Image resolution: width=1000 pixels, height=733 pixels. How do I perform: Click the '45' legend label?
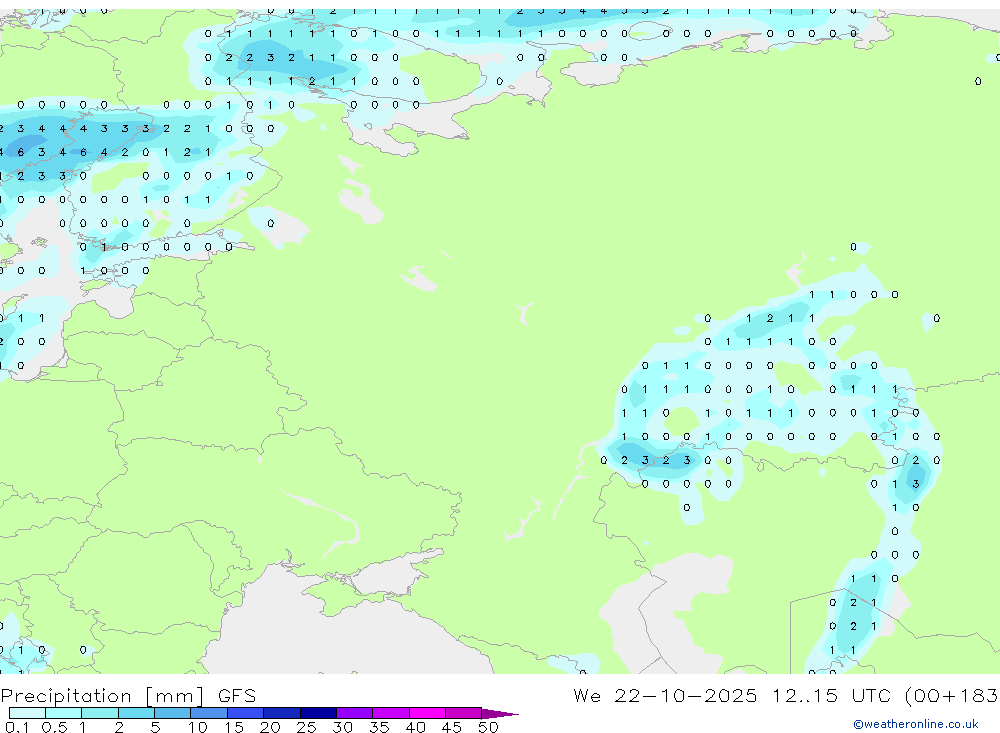point(452,727)
